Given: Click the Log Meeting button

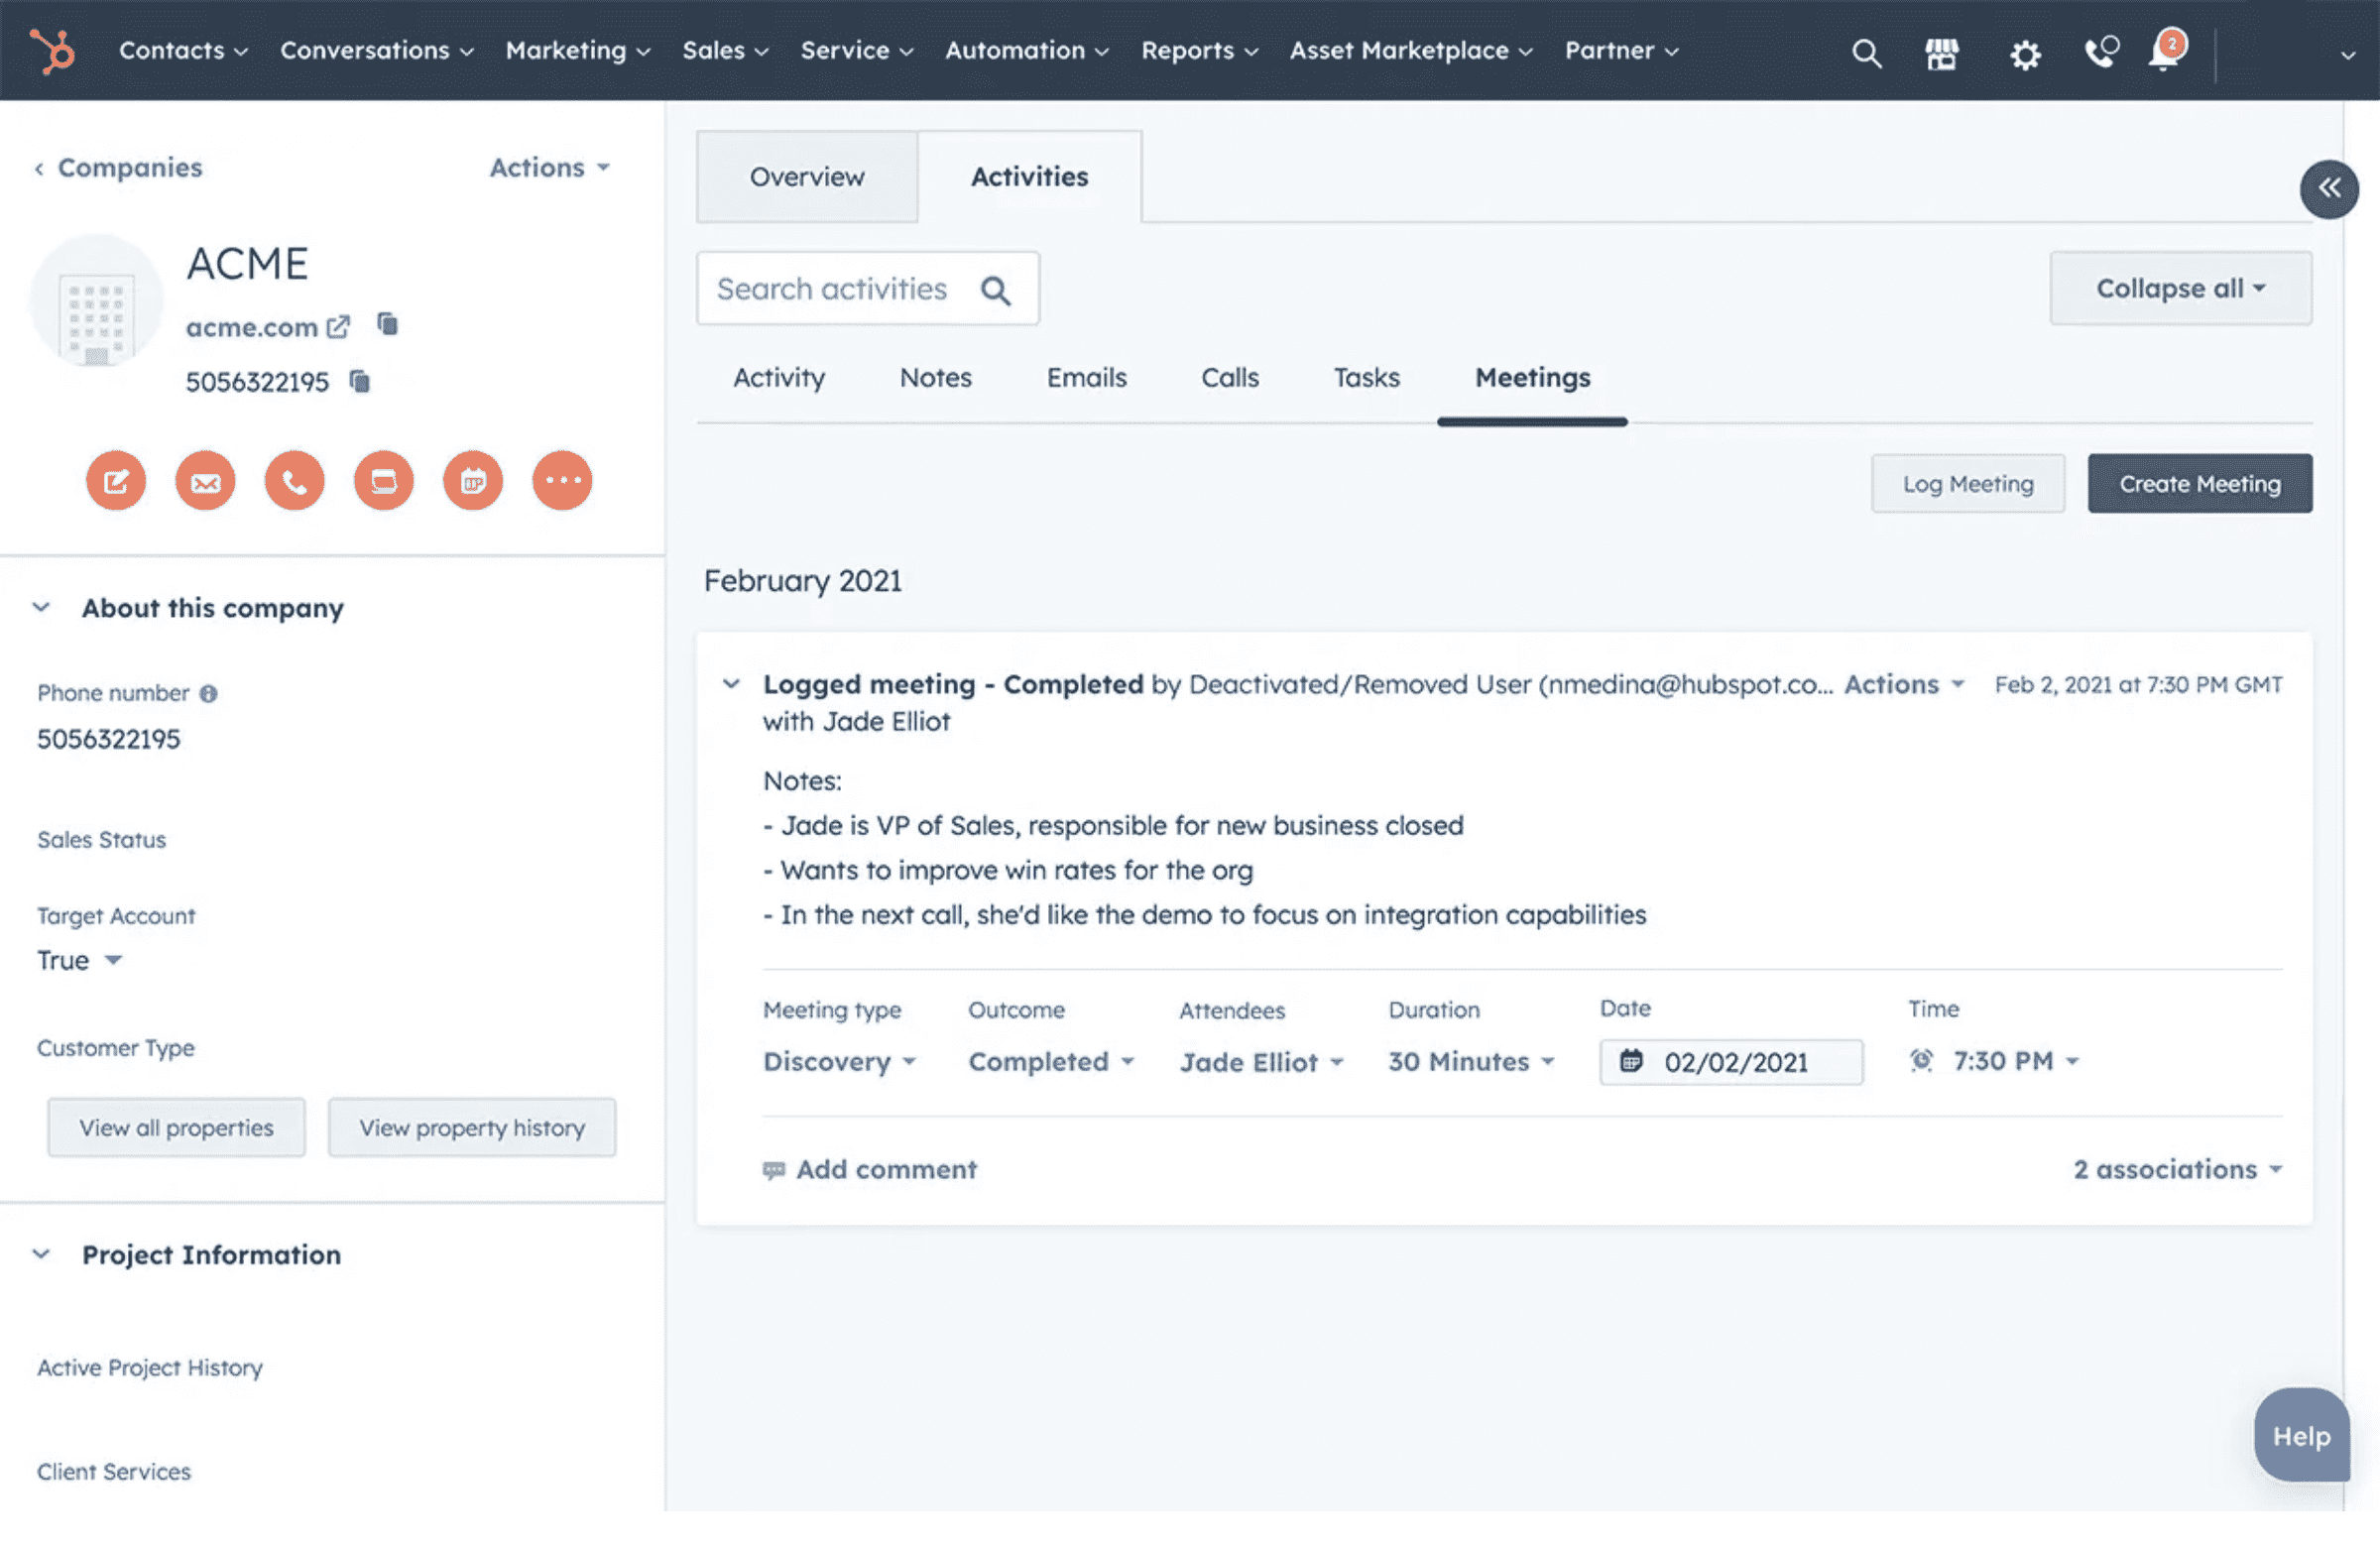Looking at the screenshot, I should tap(1967, 484).
